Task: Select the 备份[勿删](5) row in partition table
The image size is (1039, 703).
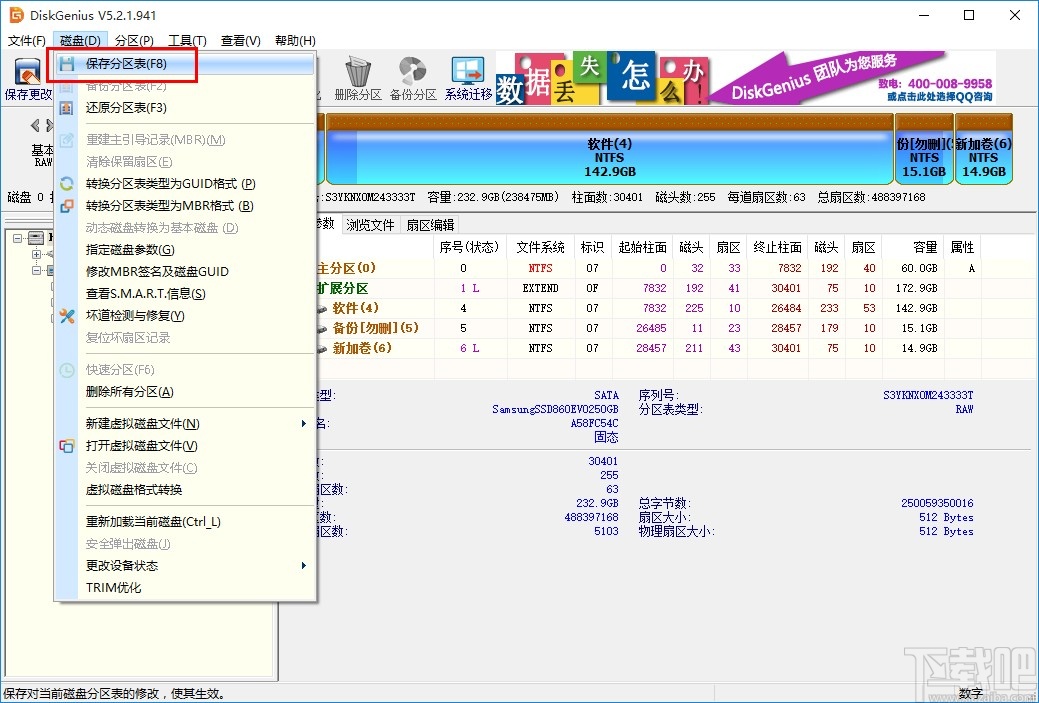Action: (x=375, y=328)
